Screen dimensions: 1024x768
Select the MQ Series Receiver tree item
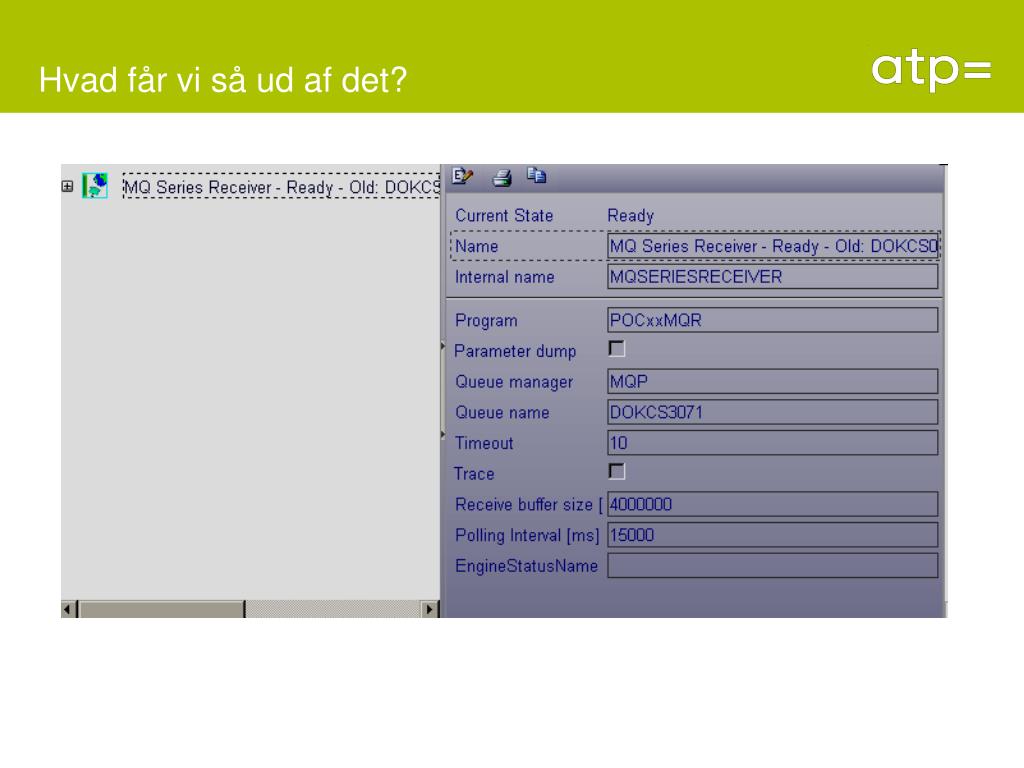coord(282,187)
